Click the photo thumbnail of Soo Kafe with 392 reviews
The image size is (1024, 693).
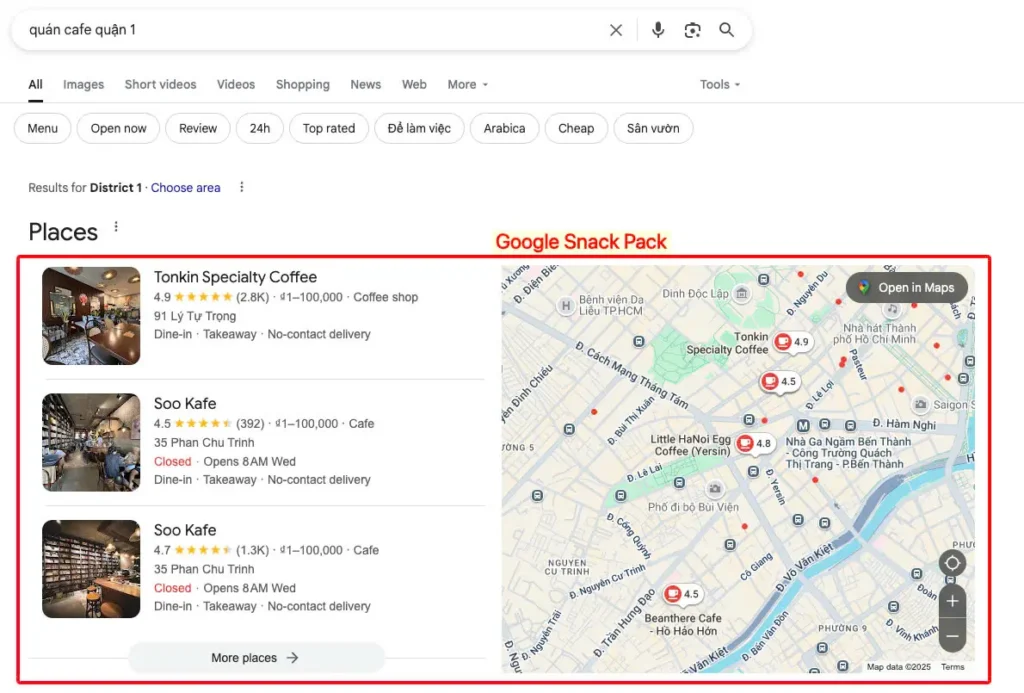pos(91,442)
